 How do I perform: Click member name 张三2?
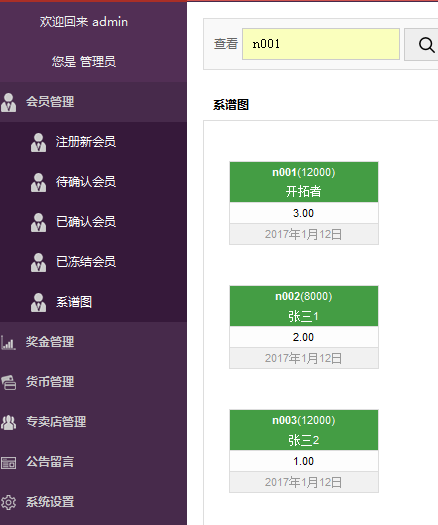tap(304, 440)
